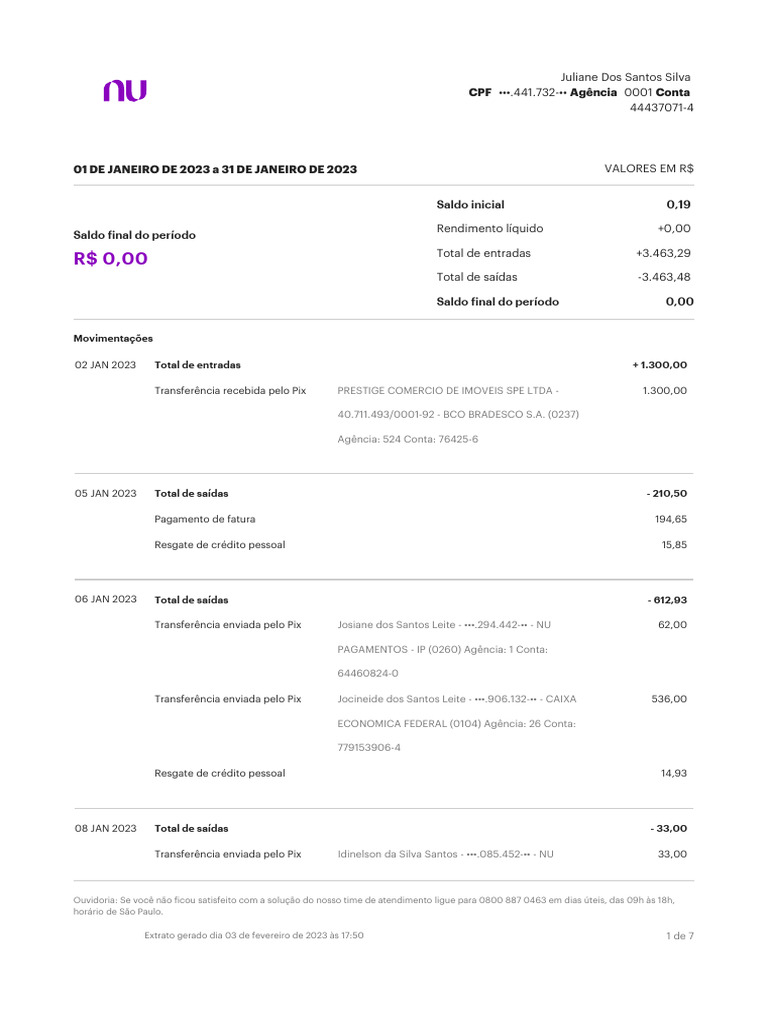Click the account holder name Juliane Dos Santos Silva

click(x=625, y=77)
